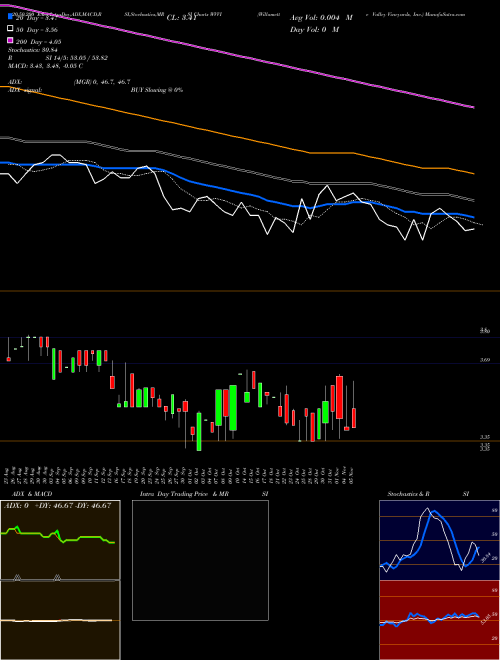Click the 'MACD: 3.48, 3.48, -0.05 C' readout
The height and width of the screenshot is (660, 500).
(x=45, y=66)
